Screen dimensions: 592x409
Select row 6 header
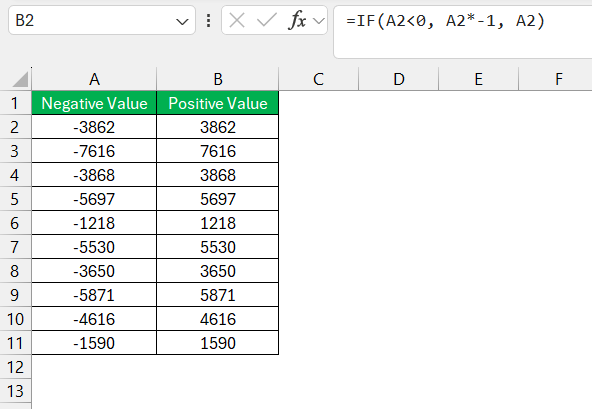(15, 223)
